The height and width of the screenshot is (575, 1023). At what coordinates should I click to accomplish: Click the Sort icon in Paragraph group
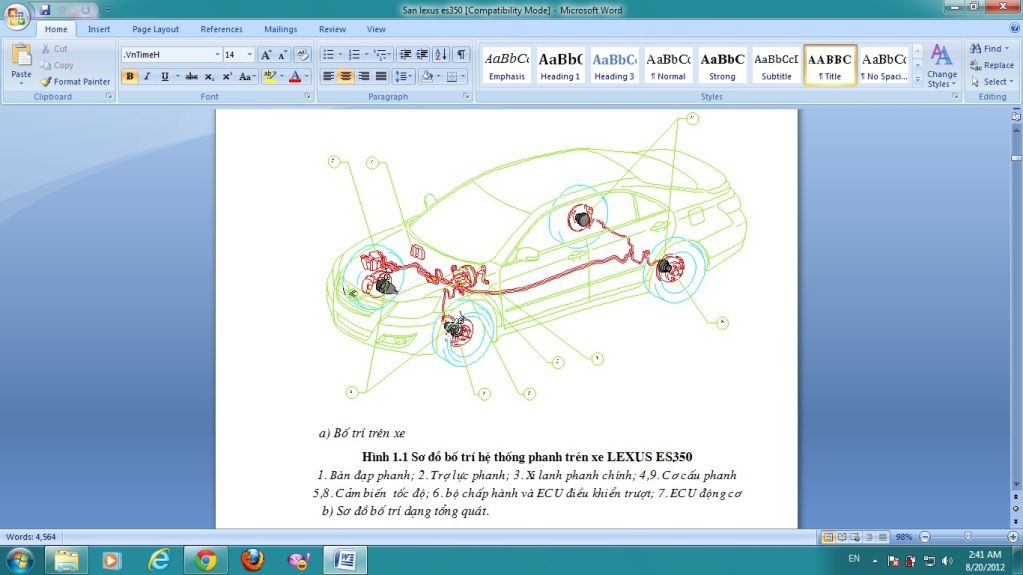(441, 55)
